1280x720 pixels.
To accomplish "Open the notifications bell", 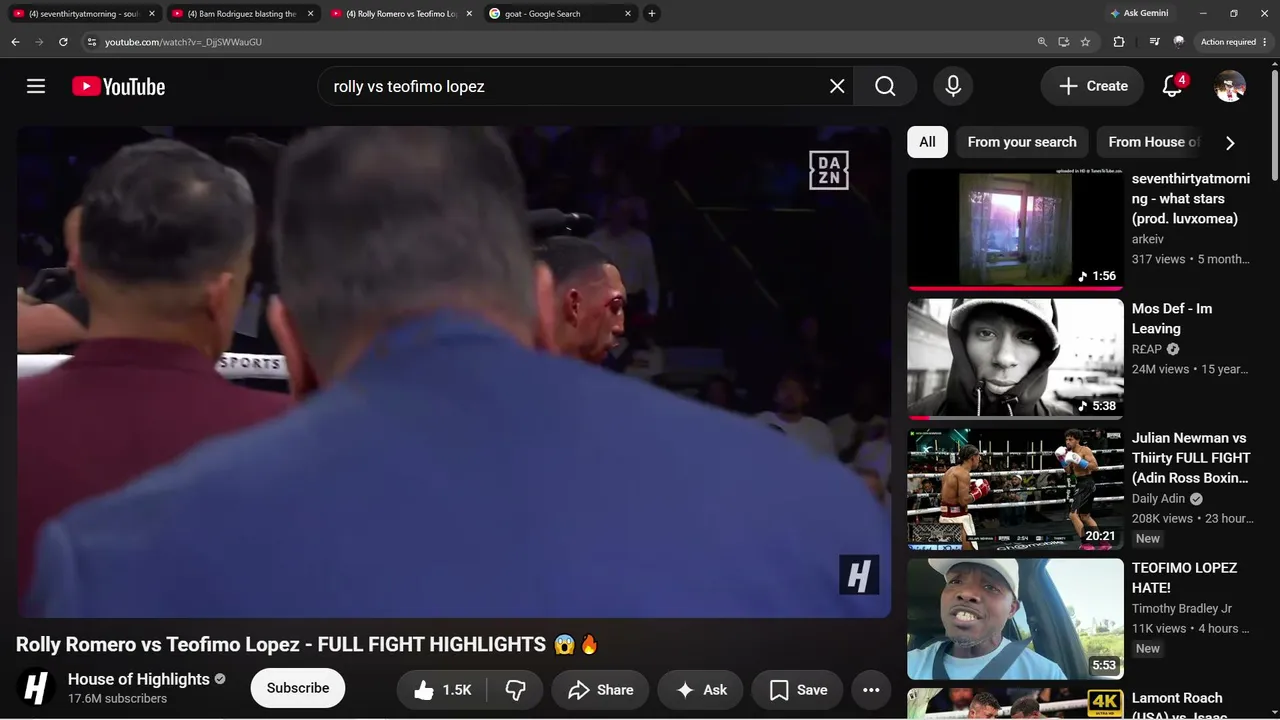I will pos(1173,86).
